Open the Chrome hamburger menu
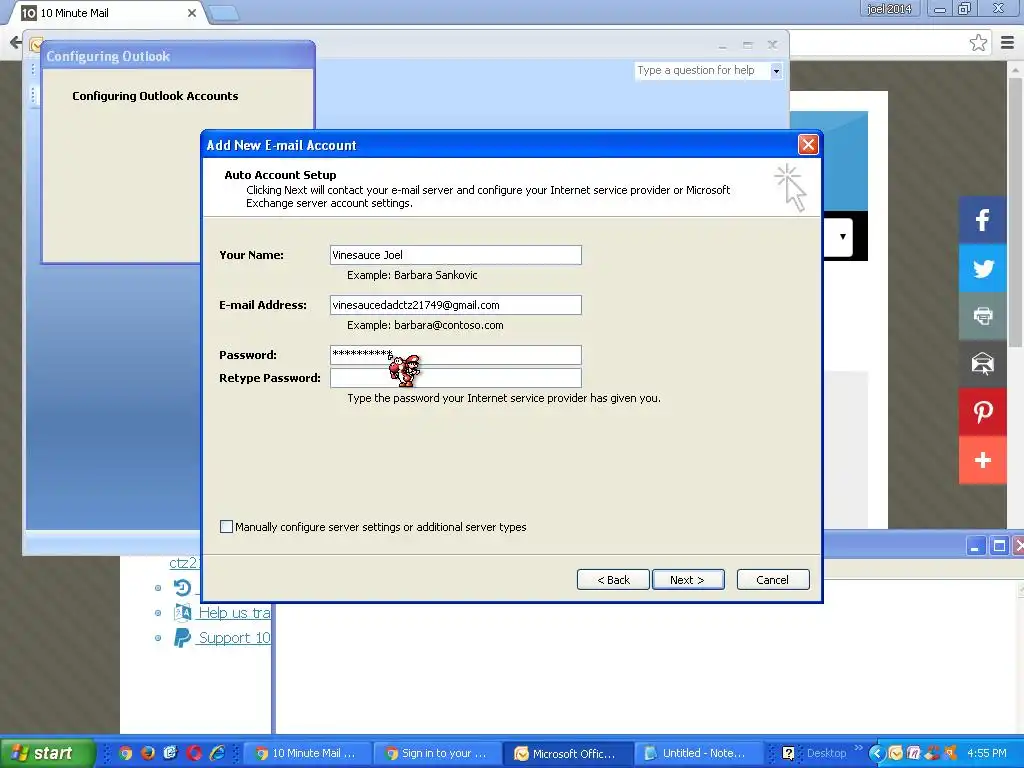Viewport: 1024px width, 768px height. 1008,43
